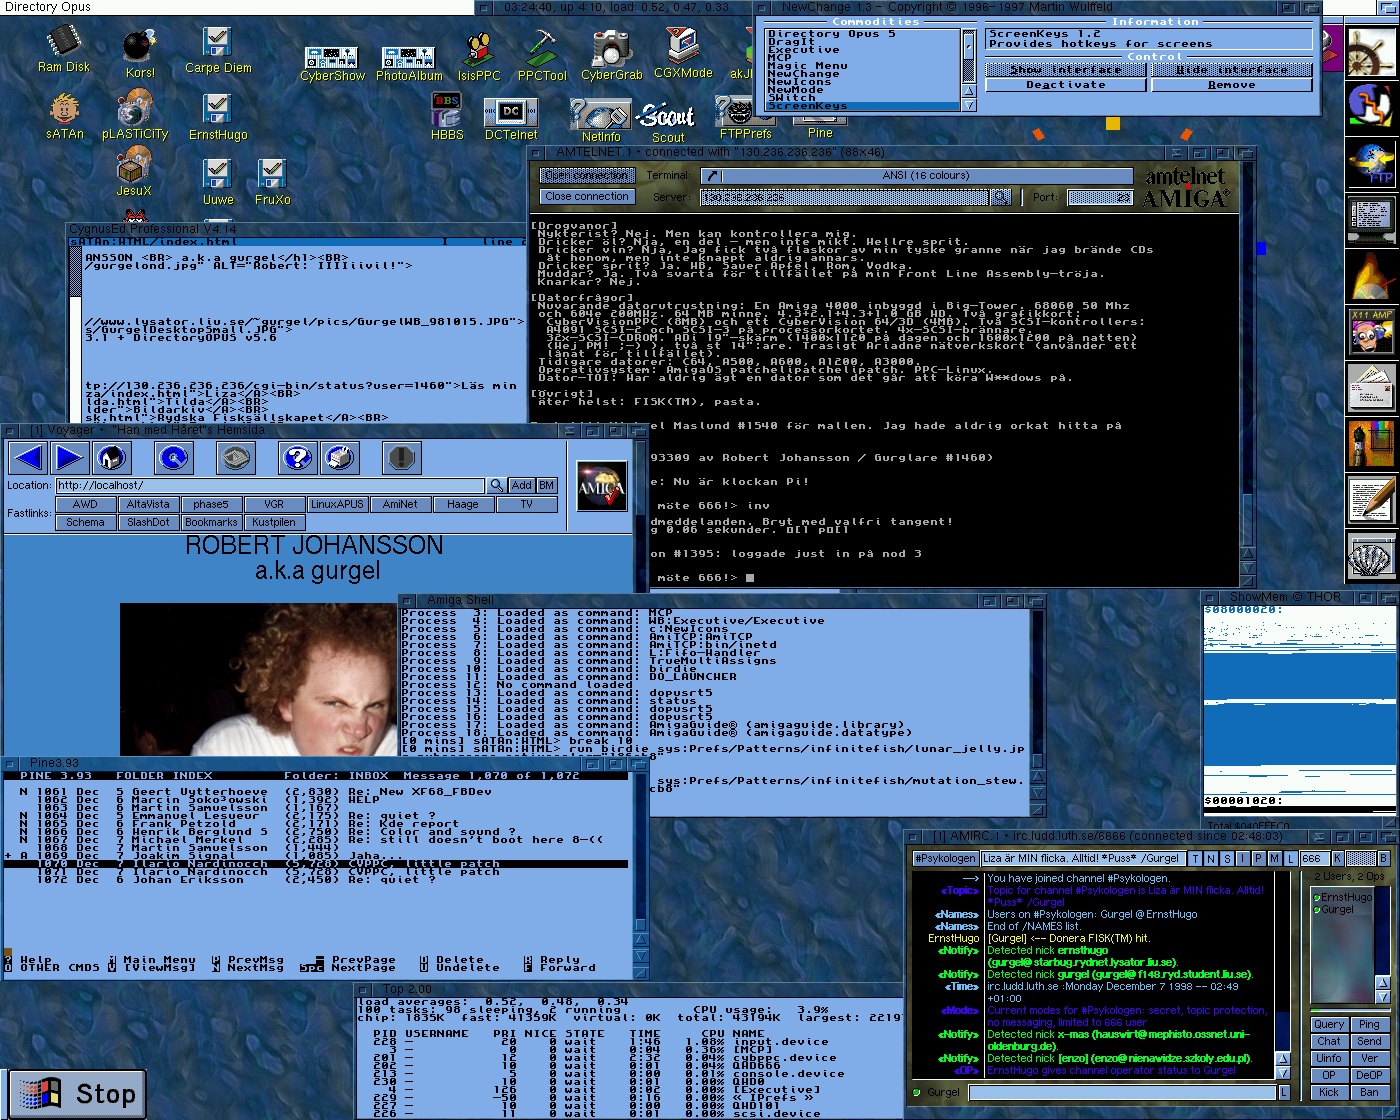This screenshot has height=1120, width=1400.
Task: Click Deactivate in the NewChange window
Action: [1065, 85]
